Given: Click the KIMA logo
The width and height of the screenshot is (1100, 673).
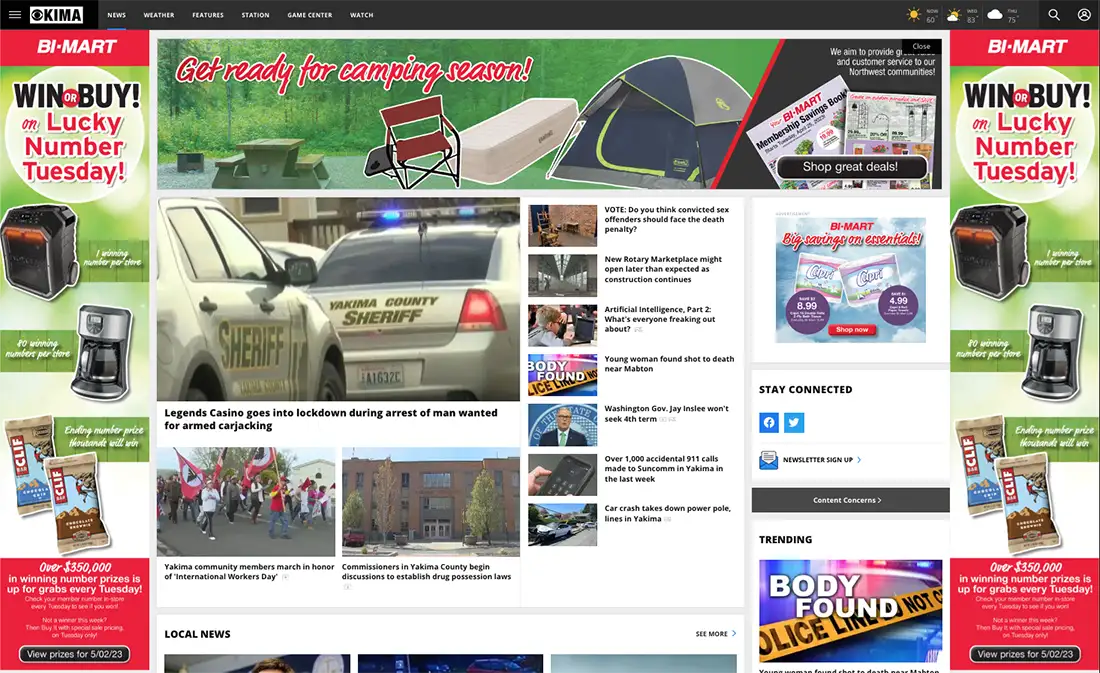Looking at the screenshot, I should pos(57,15).
